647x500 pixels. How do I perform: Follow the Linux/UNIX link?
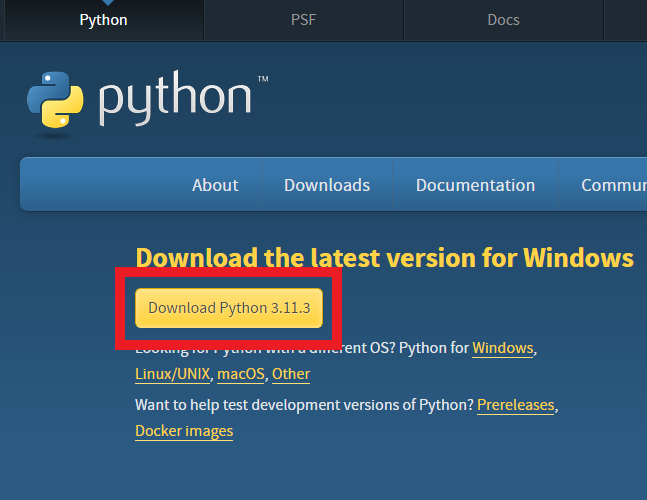172,374
